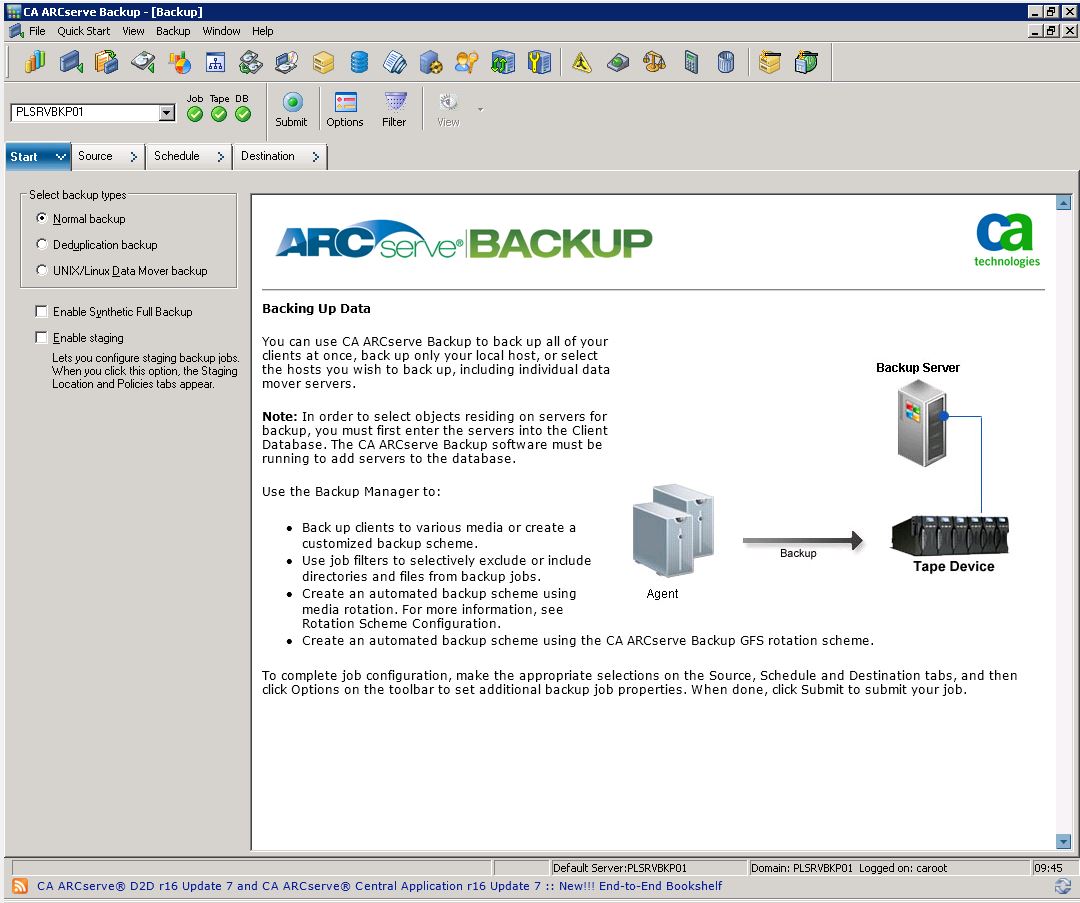Viewport: 1080px width, 903px height.
Task: Click the bar chart icon in the navigation toolbar
Action: pyautogui.click(x=35, y=62)
